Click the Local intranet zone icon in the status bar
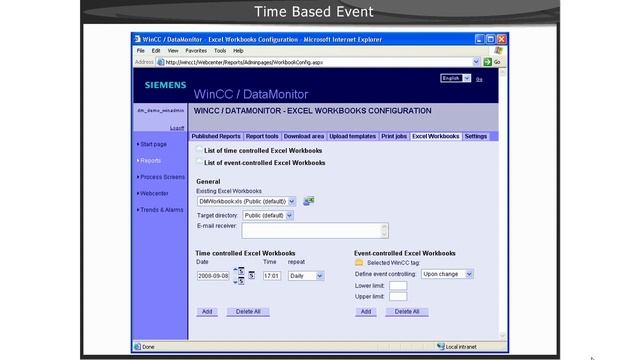 coord(440,347)
